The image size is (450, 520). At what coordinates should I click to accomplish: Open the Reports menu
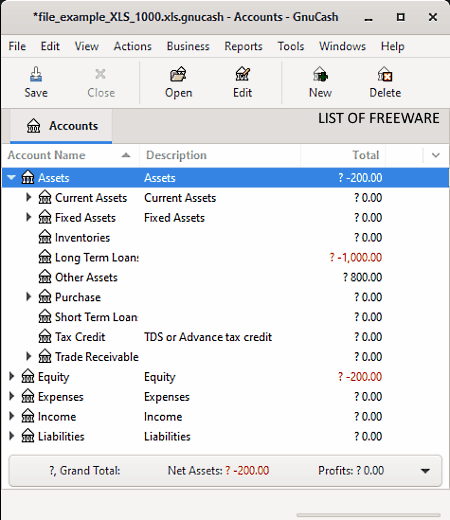click(x=243, y=46)
